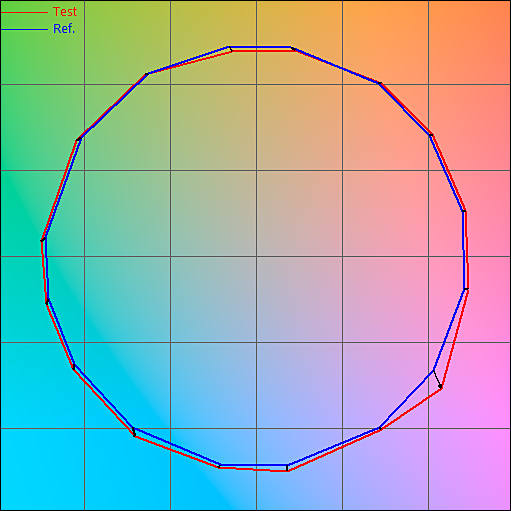The width and height of the screenshot is (511, 511).
Task: Click the right vertical blue polygon edge
Action: point(464,250)
